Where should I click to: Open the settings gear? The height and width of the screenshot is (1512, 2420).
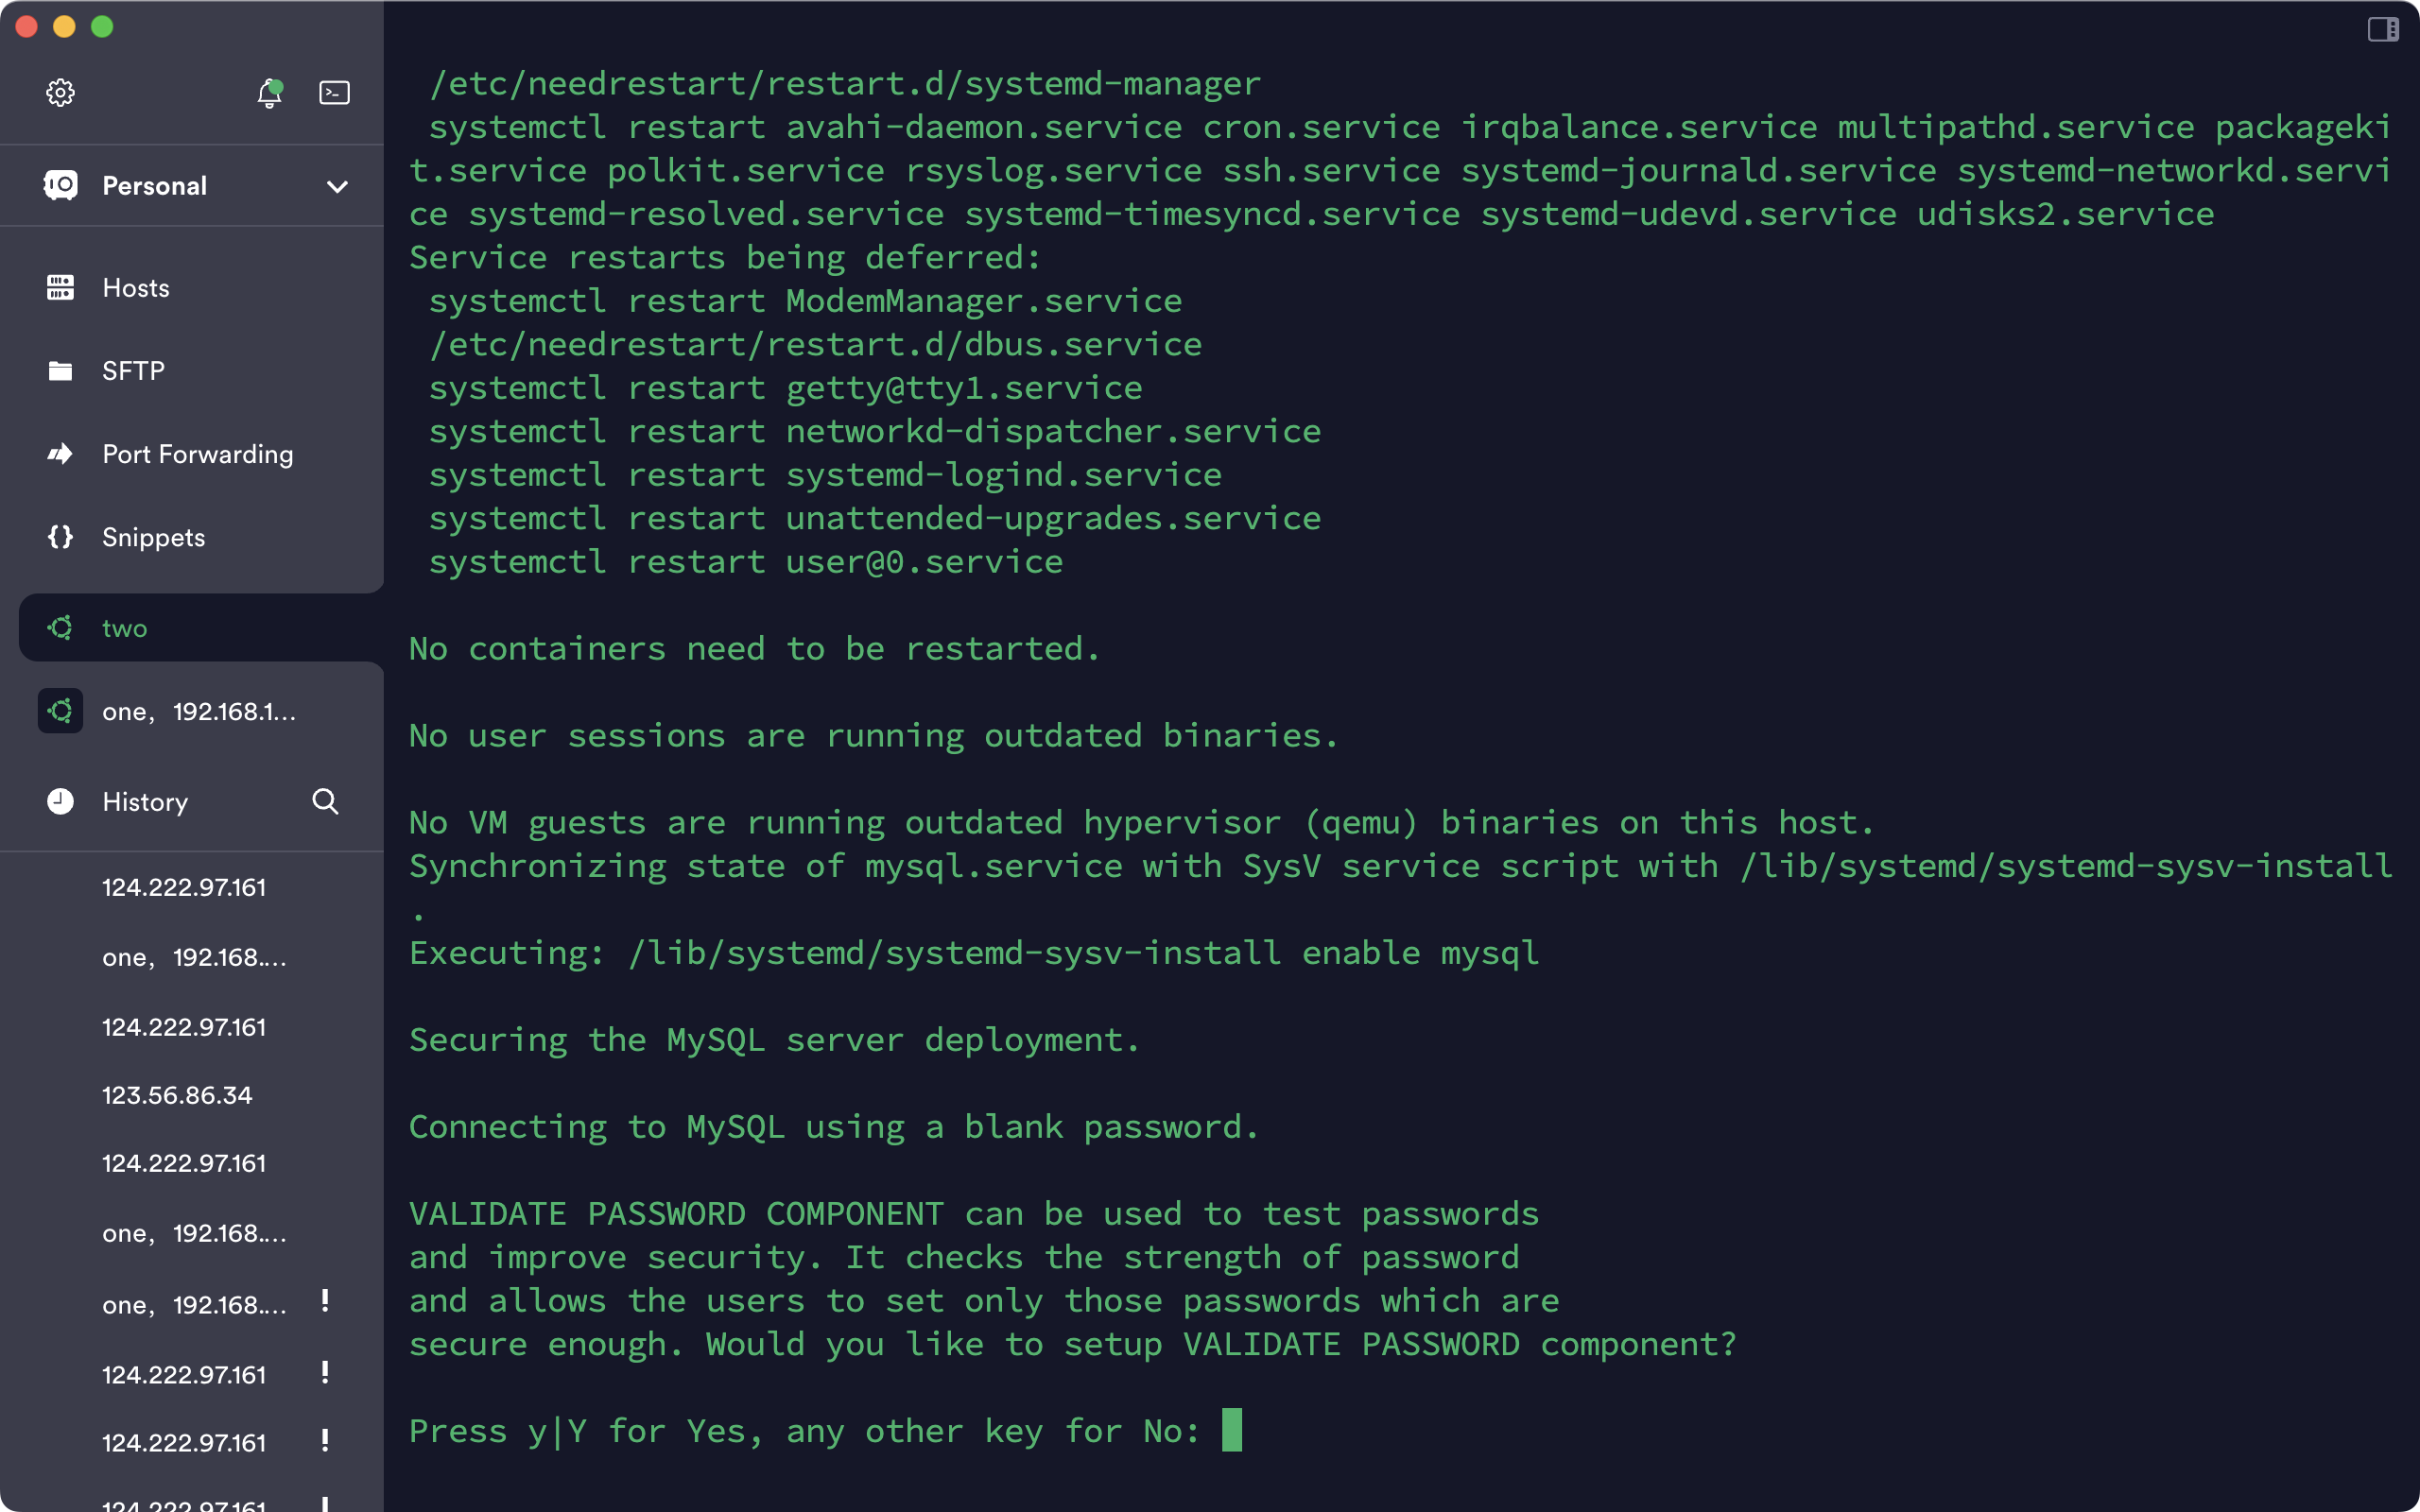pos(60,92)
